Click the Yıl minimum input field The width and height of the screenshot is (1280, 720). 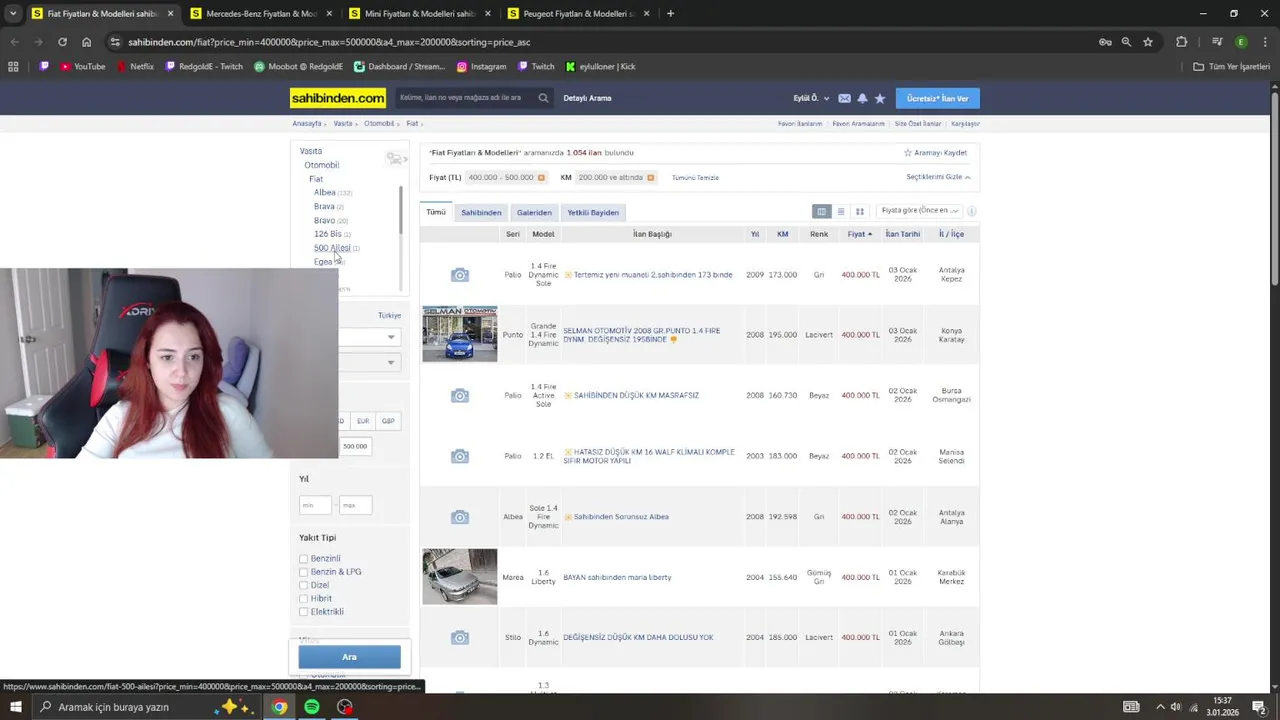[315, 505]
